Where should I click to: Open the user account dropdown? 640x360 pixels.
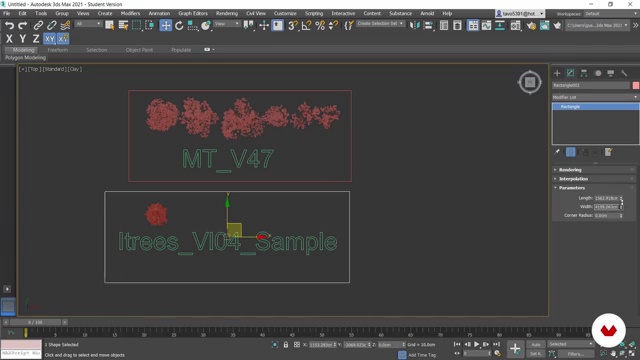tap(520, 13)
